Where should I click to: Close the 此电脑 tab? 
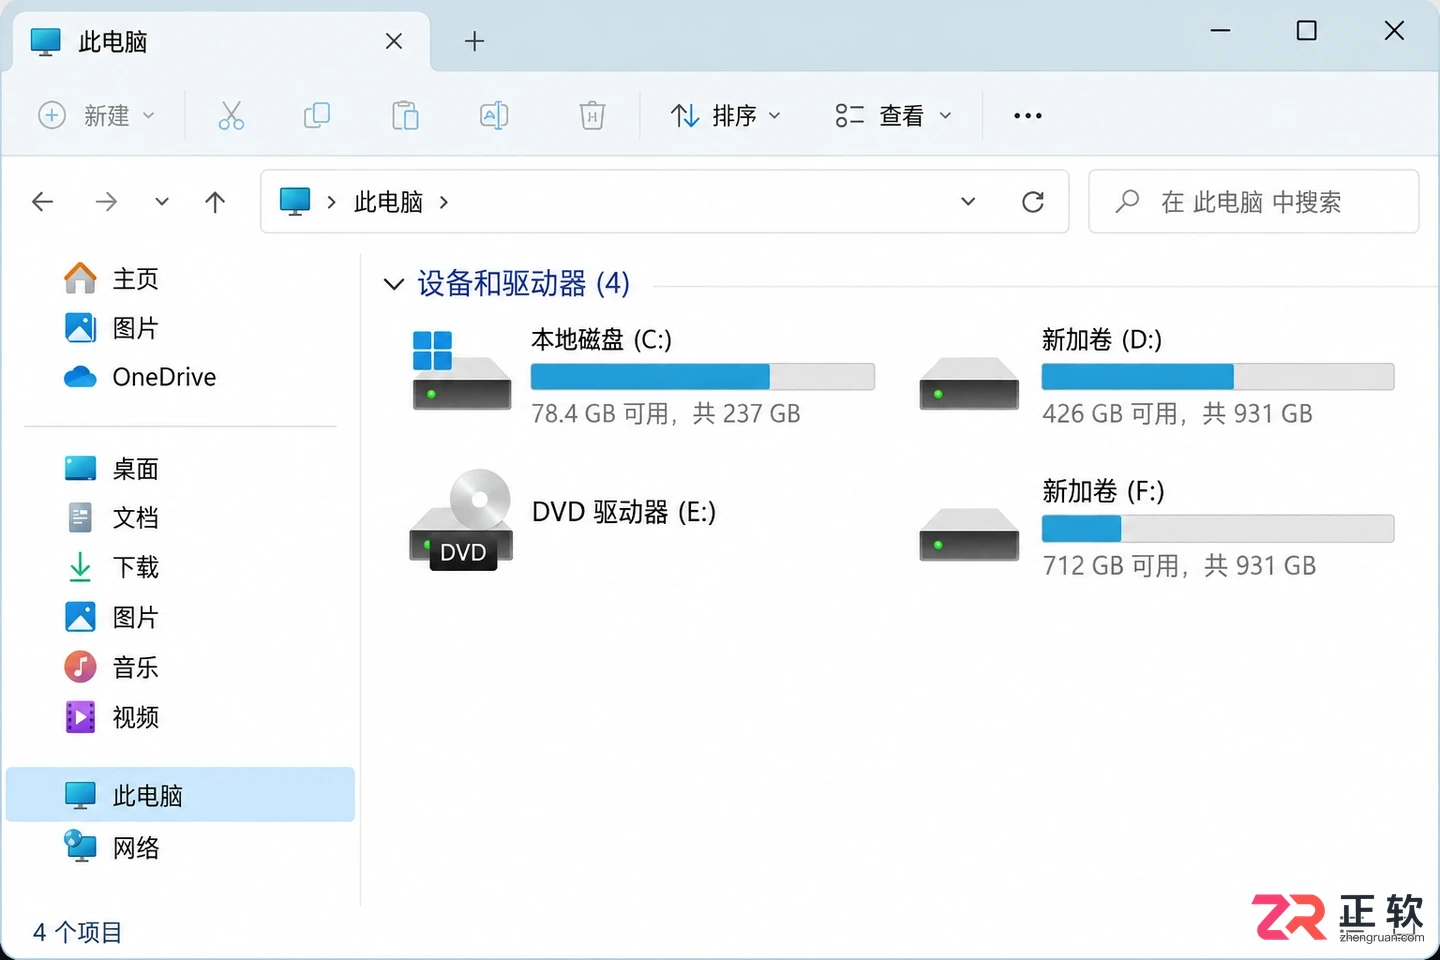[394, 41]
